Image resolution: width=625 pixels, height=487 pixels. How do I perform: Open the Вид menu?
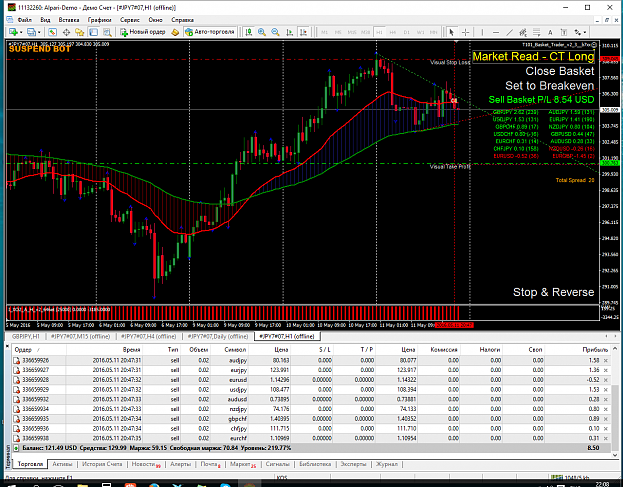coord(45,20)
